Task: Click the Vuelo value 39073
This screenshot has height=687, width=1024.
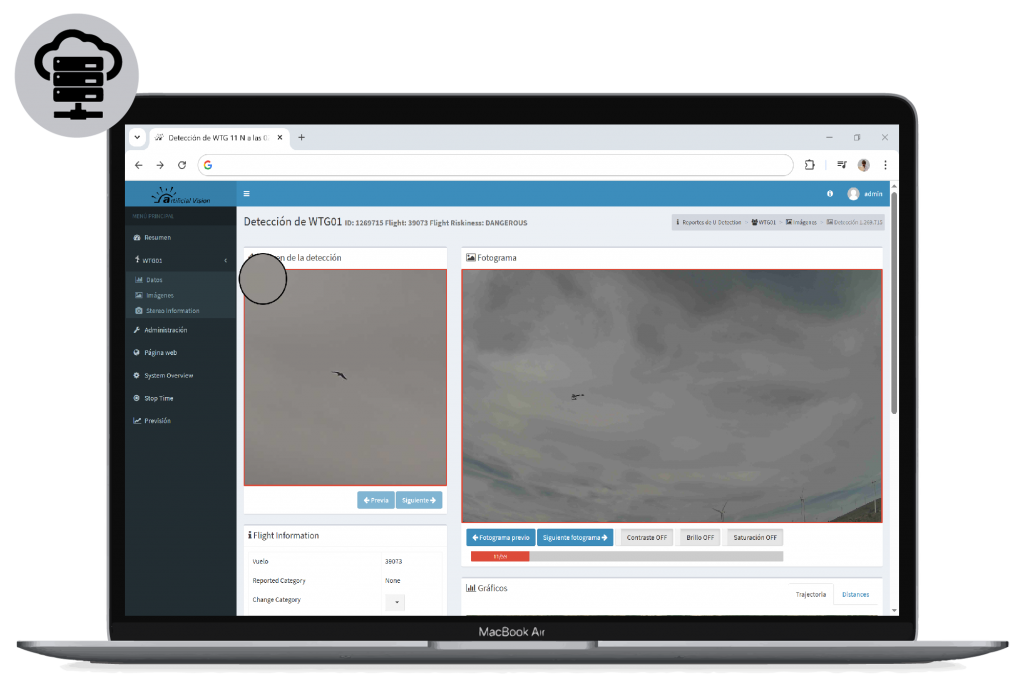Action: pyautogui.click(x=393, y=561)
